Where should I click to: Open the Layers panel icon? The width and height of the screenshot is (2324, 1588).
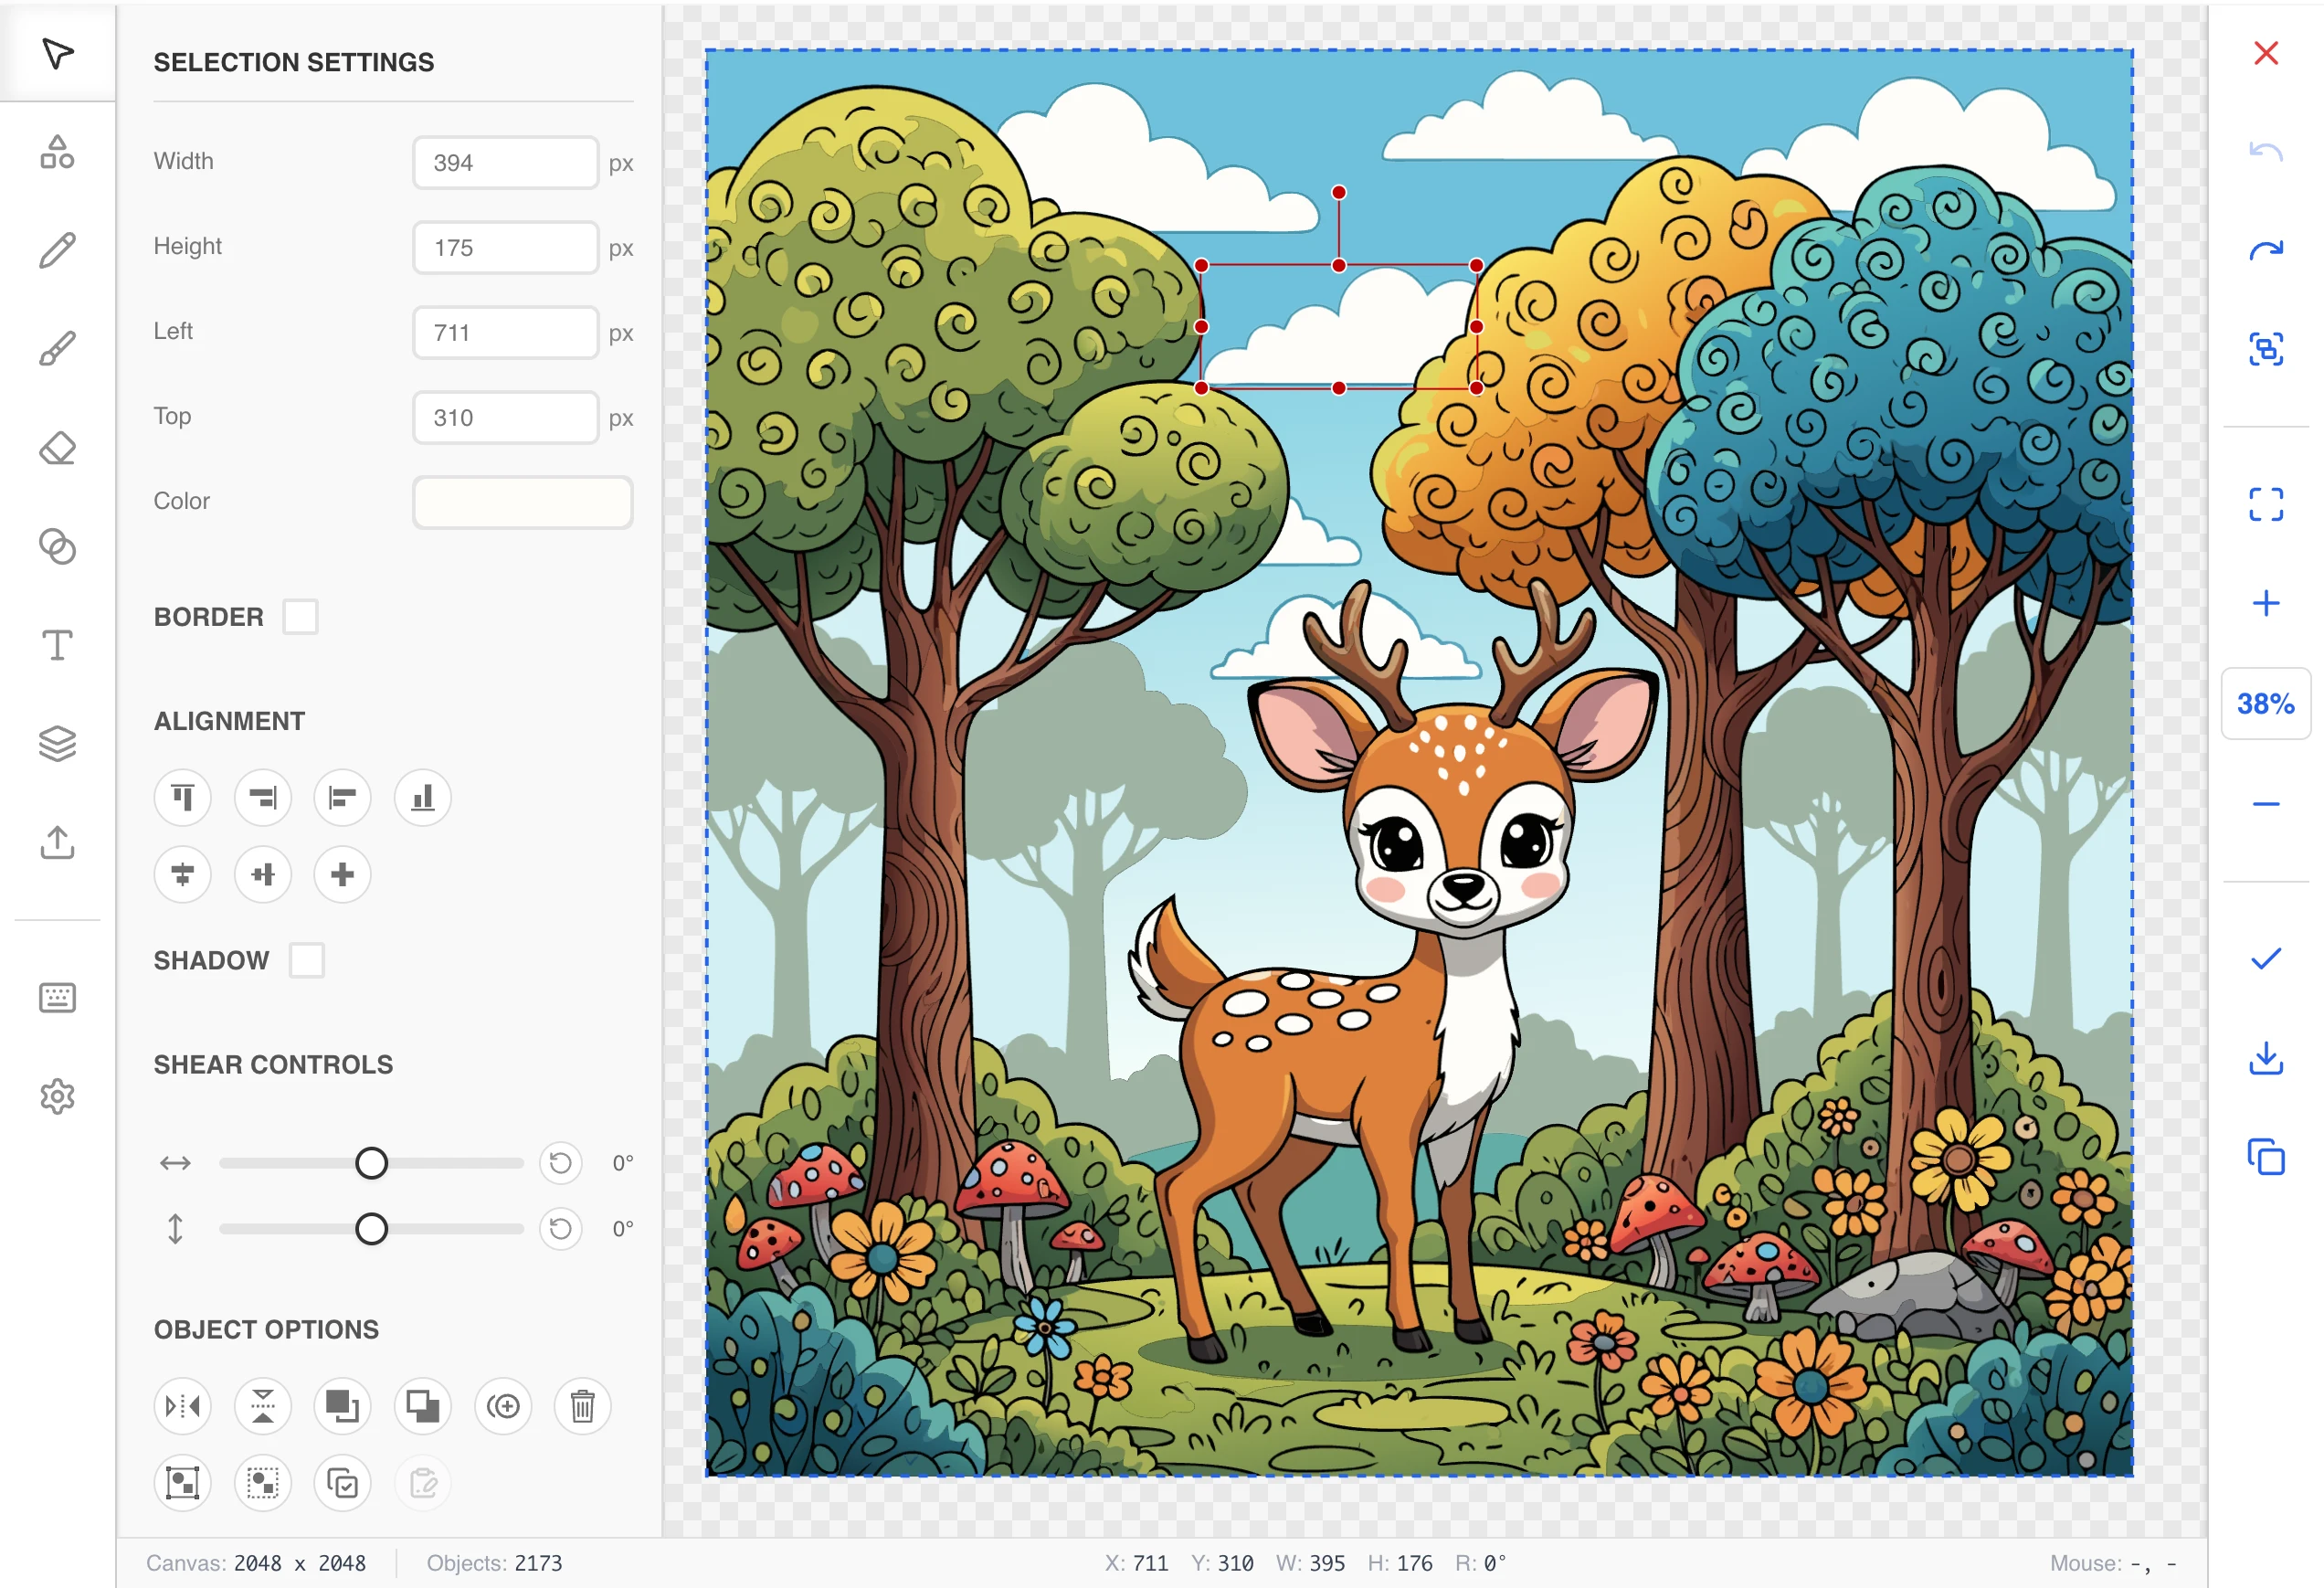pos(57,743)
